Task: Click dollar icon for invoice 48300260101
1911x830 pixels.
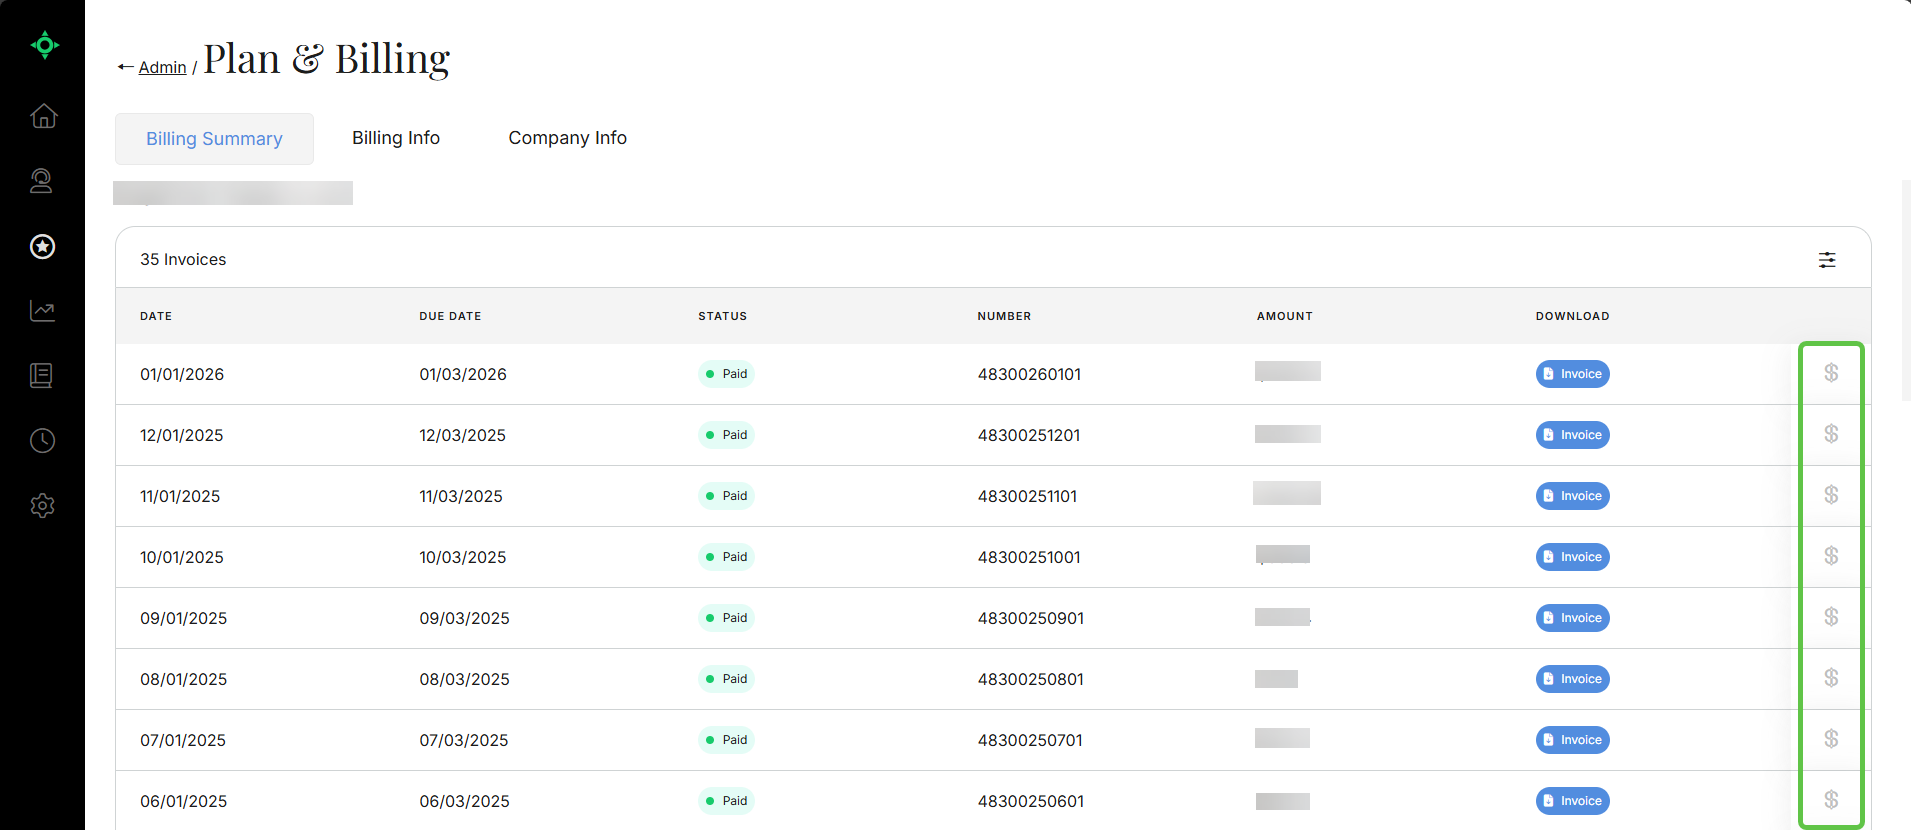Action: (1831, 373)
